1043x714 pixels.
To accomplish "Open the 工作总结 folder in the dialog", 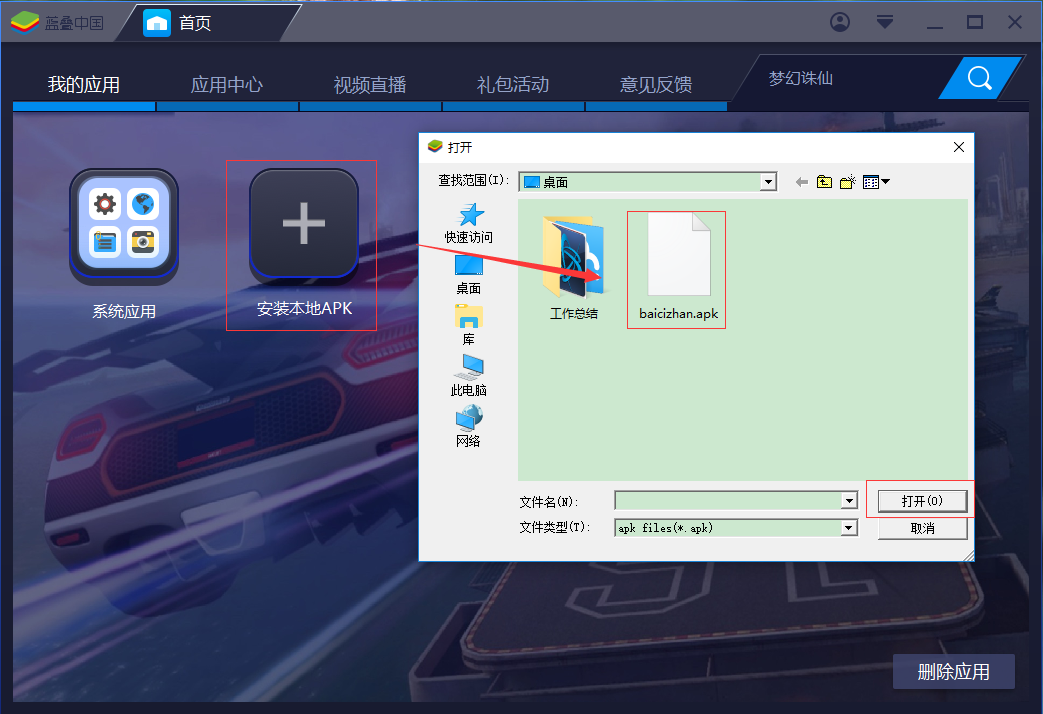I will [x=573, y=255].
